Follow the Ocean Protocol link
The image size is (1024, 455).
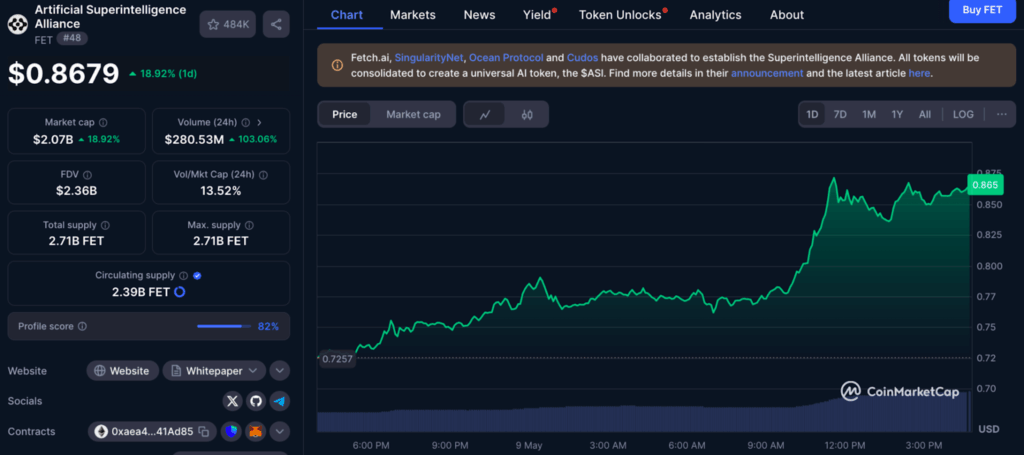[x=506, y=57]
